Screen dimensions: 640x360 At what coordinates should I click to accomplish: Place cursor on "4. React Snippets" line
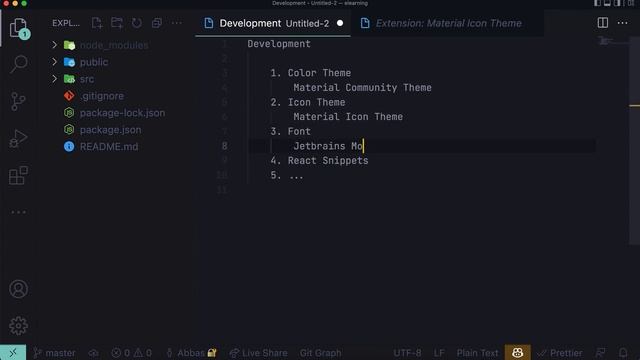[x=319, y=161]
